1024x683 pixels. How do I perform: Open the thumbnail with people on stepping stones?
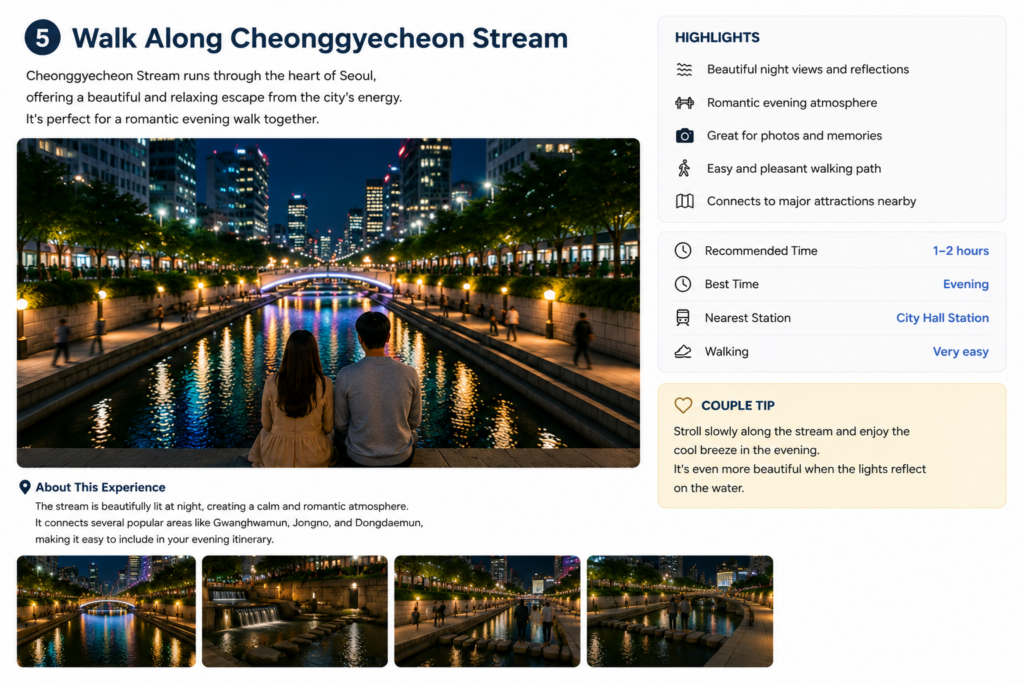pos(487,611)
